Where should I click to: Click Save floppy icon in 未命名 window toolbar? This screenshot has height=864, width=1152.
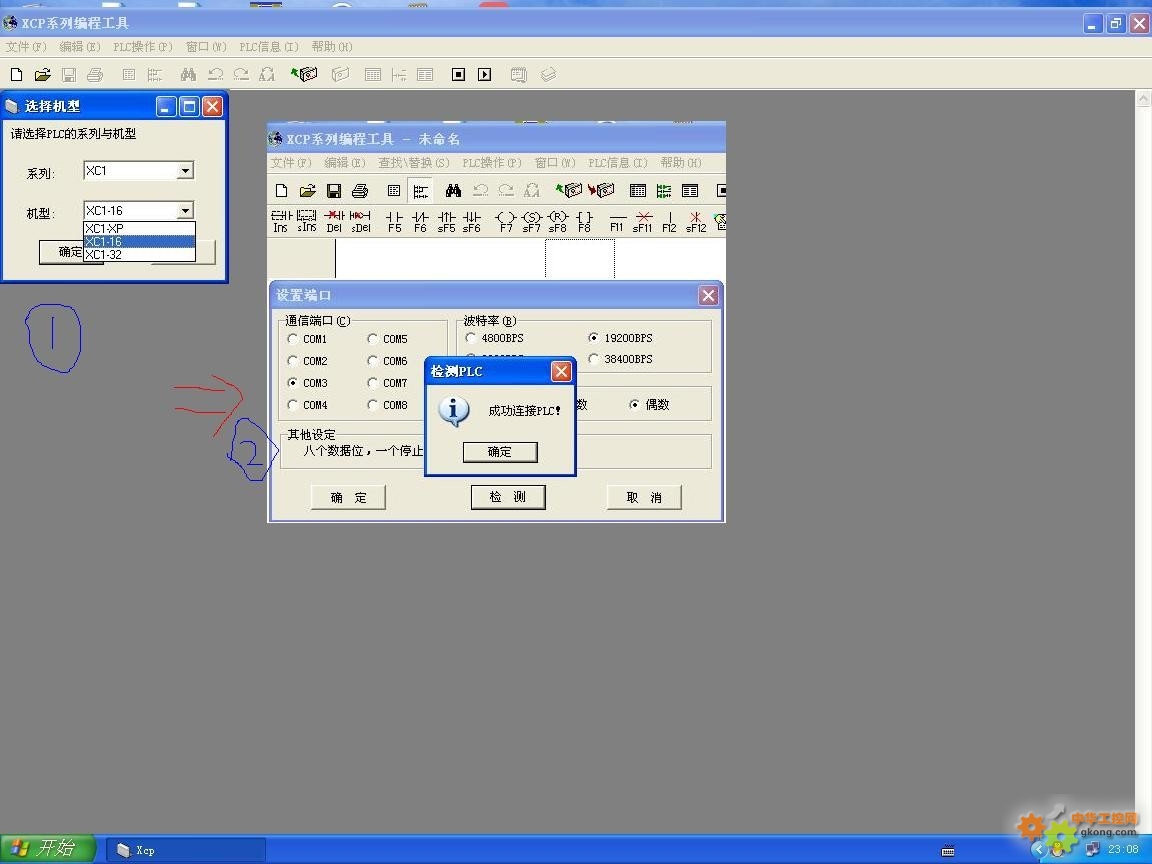[334, 190]
